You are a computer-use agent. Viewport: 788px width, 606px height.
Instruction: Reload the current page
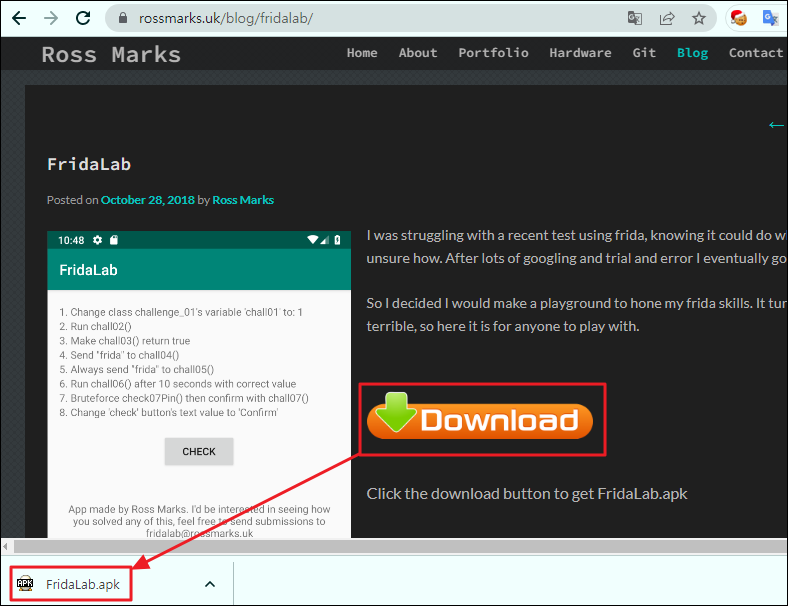click(83, 18)
